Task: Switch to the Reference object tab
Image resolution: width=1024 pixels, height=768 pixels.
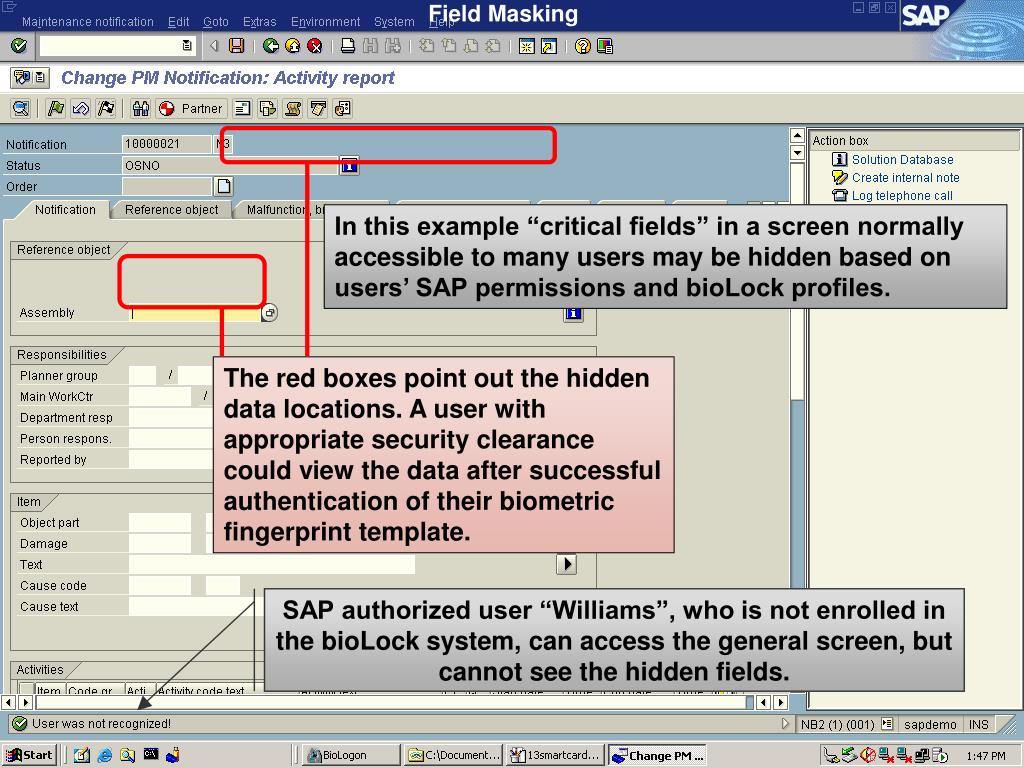Action: click(x=172, y=210)
